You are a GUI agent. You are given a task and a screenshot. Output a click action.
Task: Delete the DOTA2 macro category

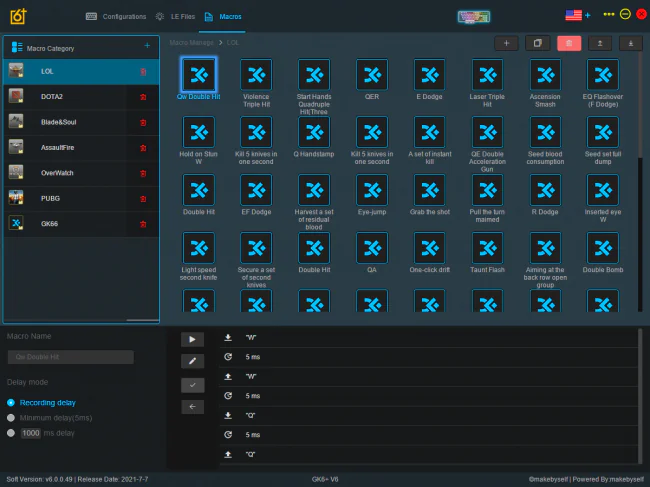tap(143, 97)
